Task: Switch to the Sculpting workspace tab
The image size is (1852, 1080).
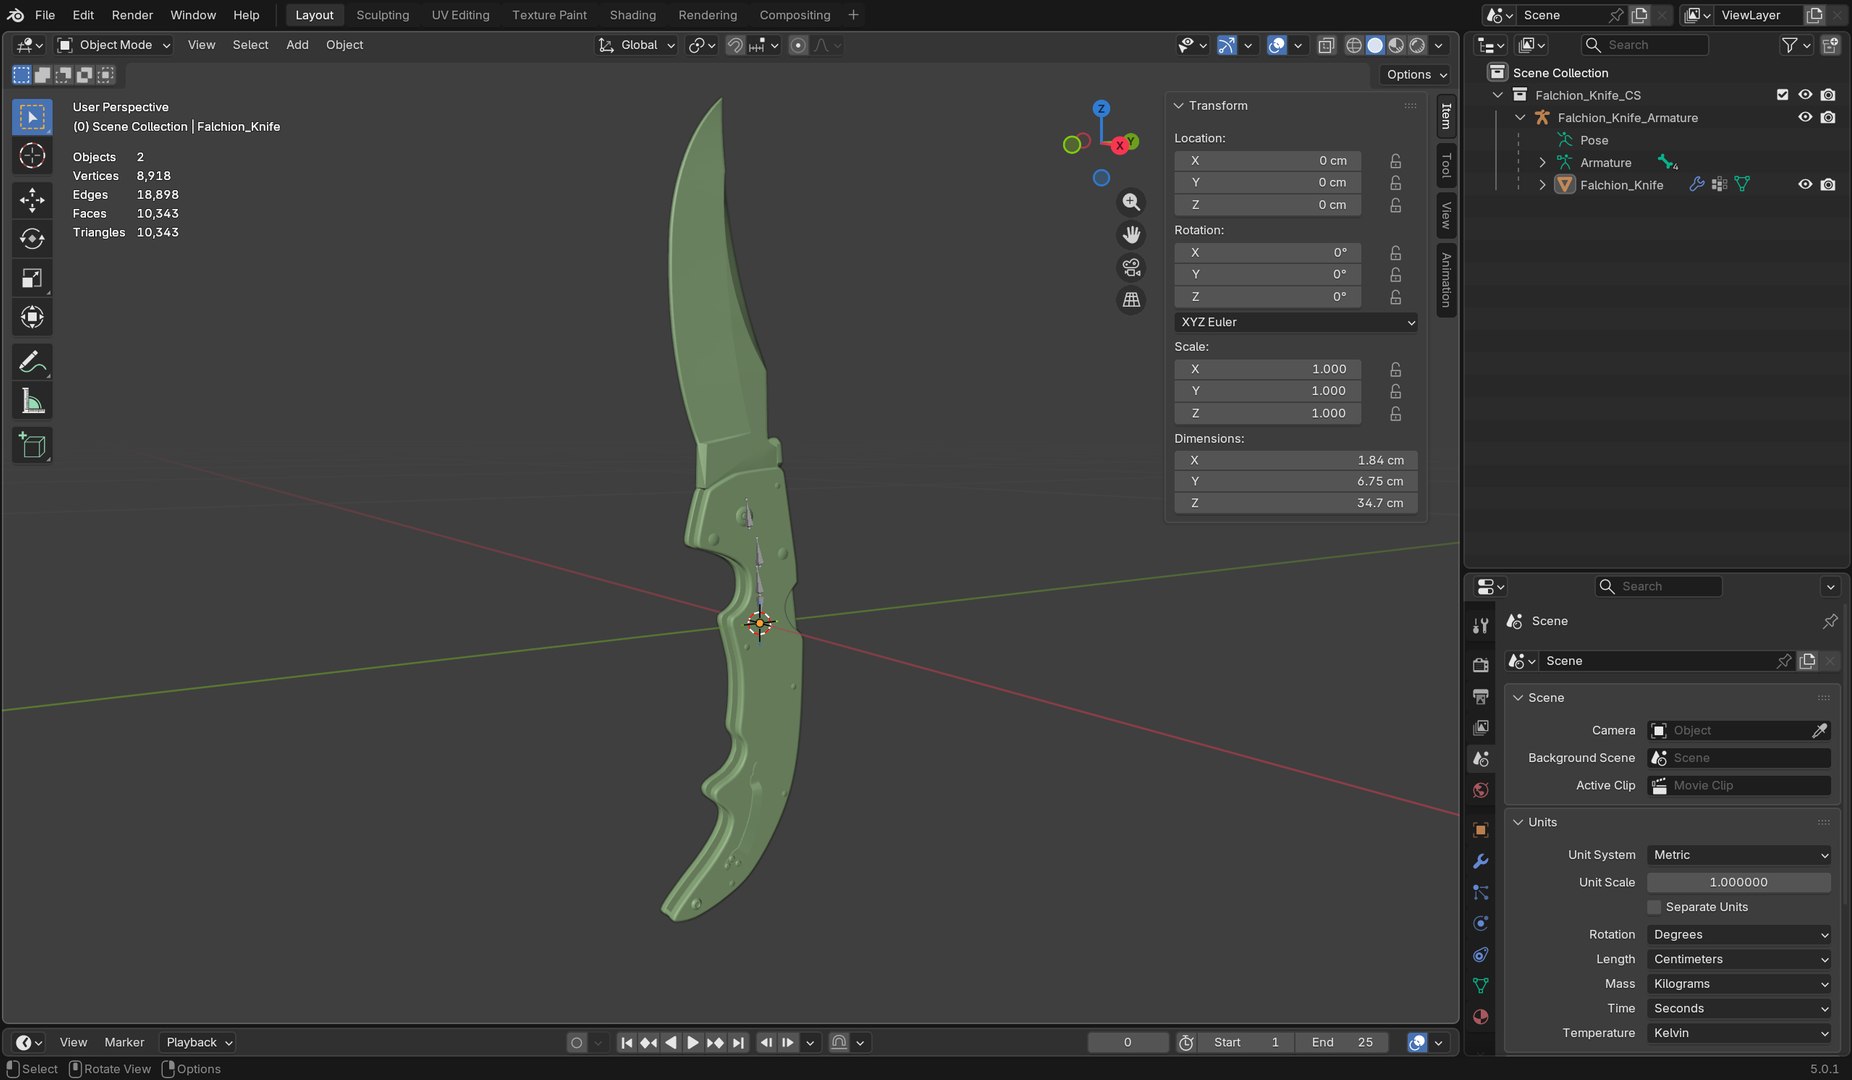Action: pos(382,15)
